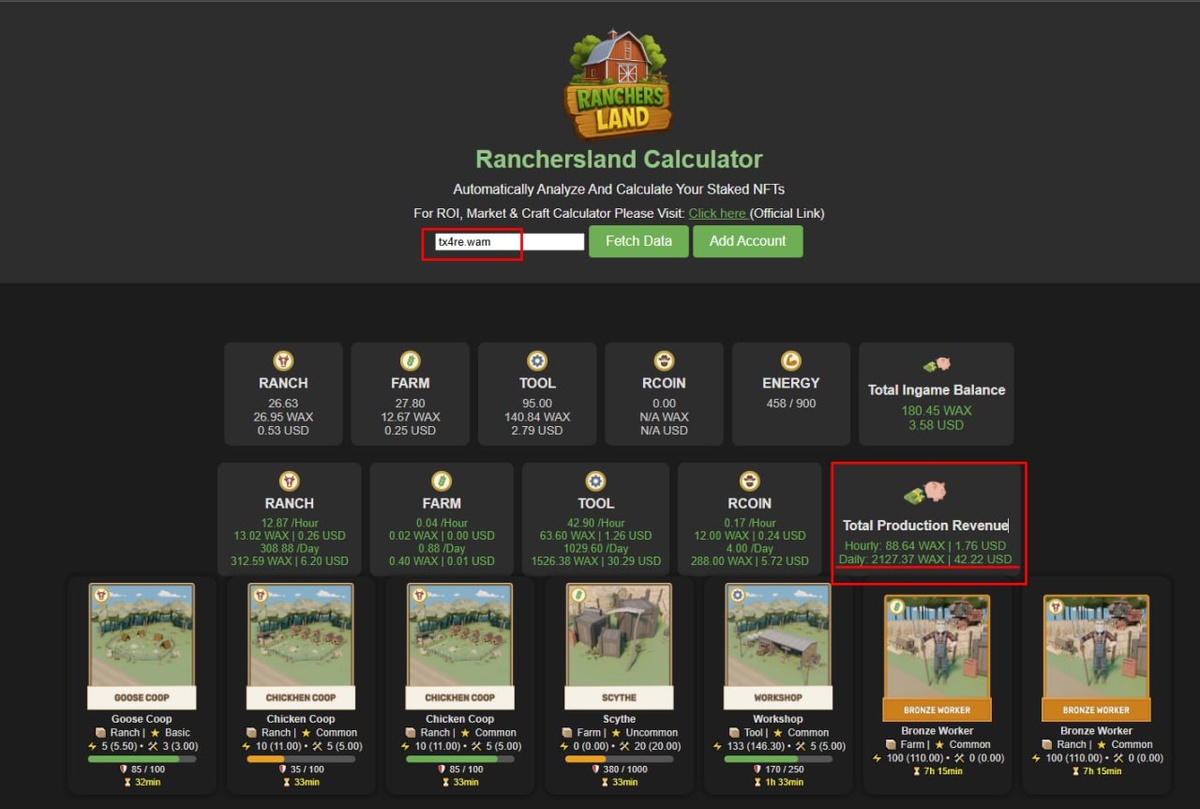Click '0.40 WAX | 0.01 USD' farm revenue
Image resolution: width=1200 pixels, height=809 pixels.
441,561
